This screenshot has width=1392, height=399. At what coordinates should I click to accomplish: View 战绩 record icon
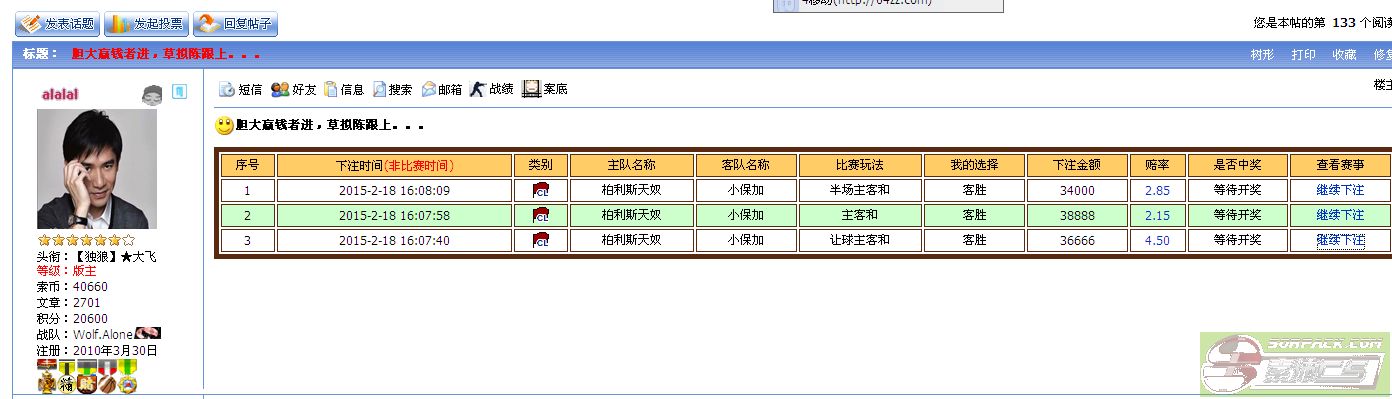point(492,89)
